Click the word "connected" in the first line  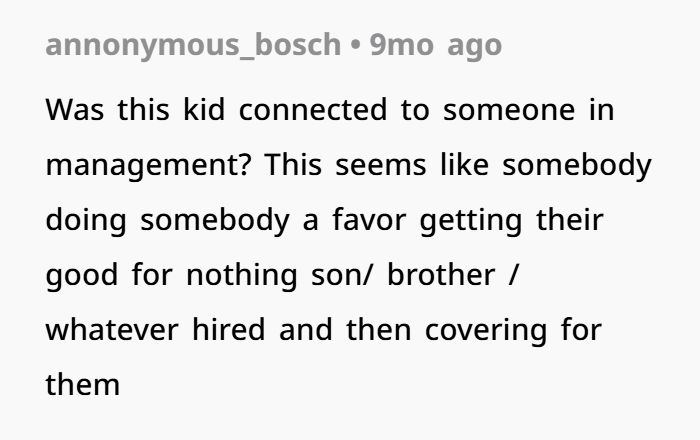coord(312,110)
